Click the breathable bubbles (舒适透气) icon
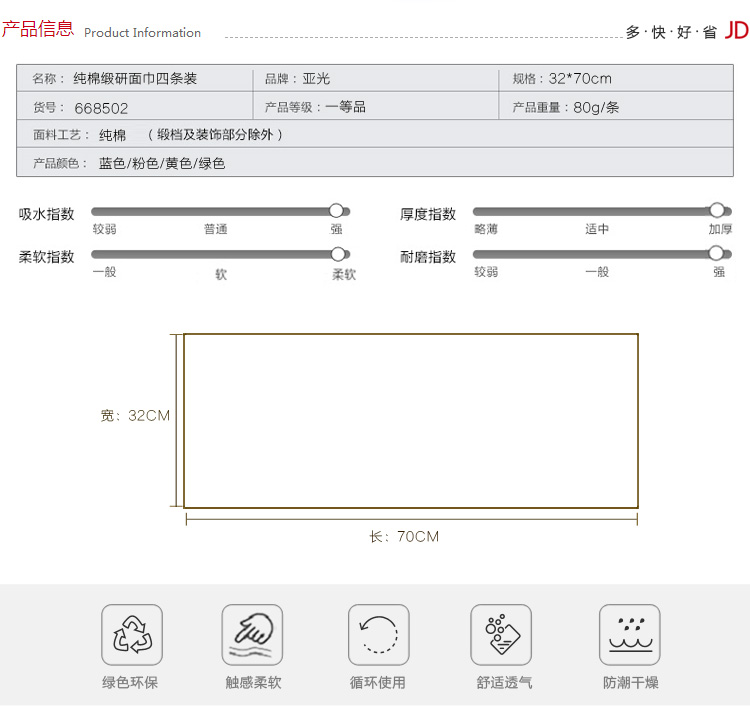Viewport: 750px width, 710px height. (x=501, y=634)
